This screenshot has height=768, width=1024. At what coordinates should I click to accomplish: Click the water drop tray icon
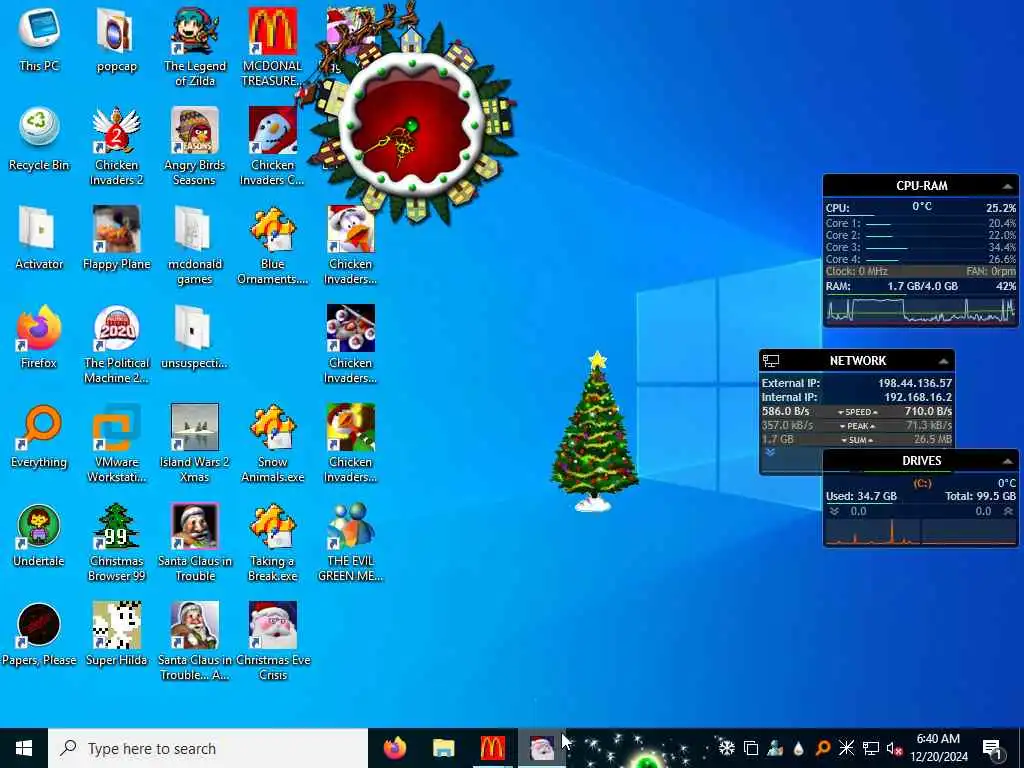coord(798,748)
